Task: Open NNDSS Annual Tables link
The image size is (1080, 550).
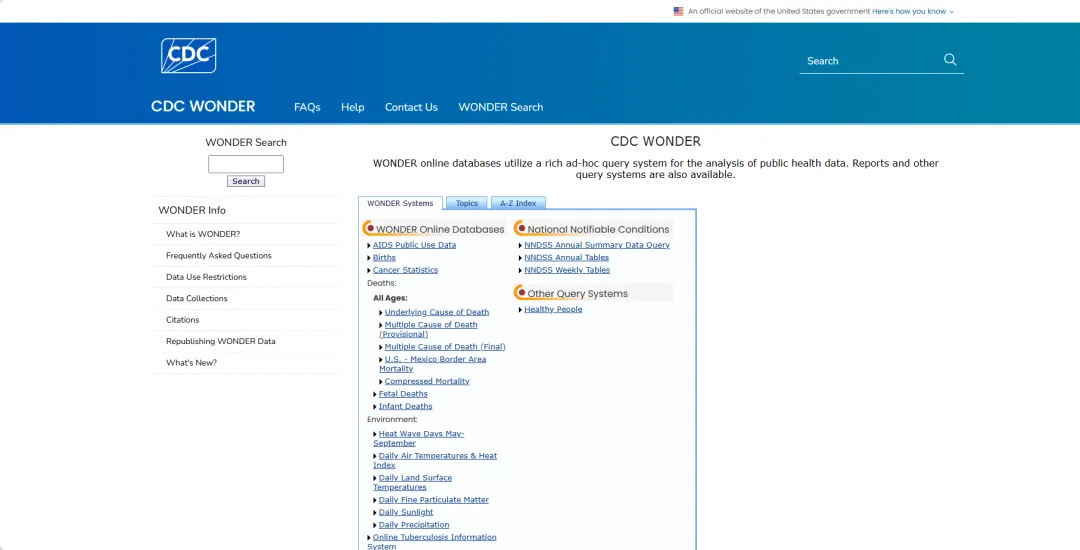Action: click(566, 257)
